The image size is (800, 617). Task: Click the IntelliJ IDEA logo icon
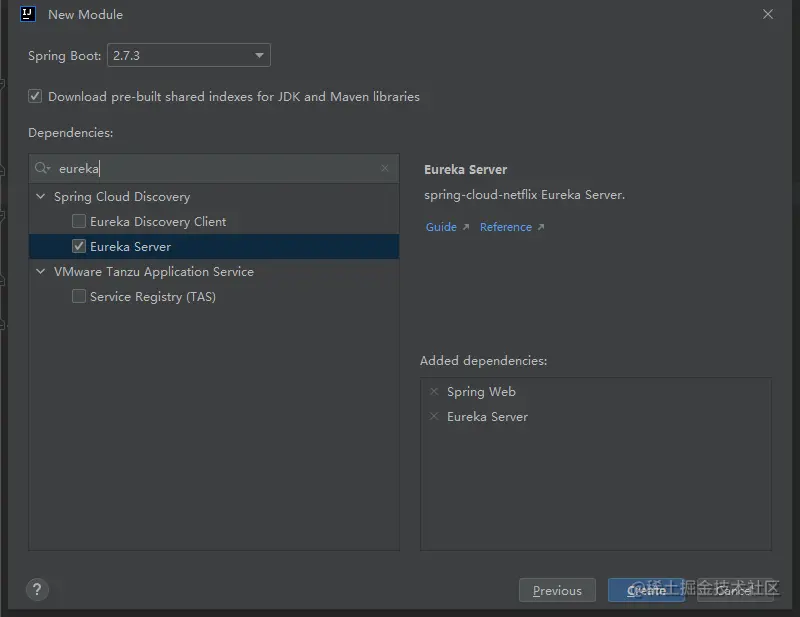28,14
